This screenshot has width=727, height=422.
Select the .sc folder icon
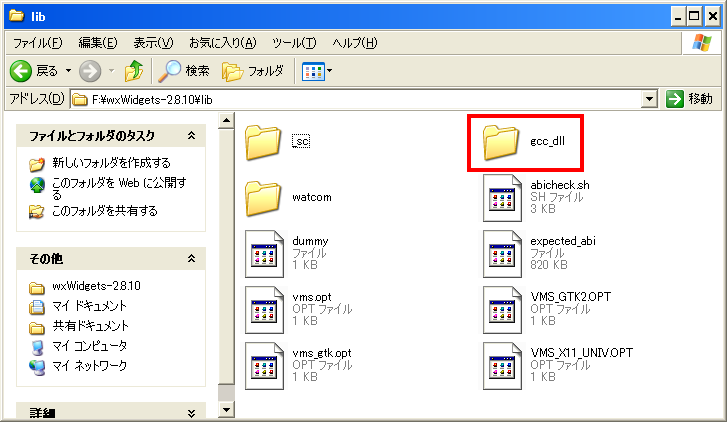pos(263,142)
